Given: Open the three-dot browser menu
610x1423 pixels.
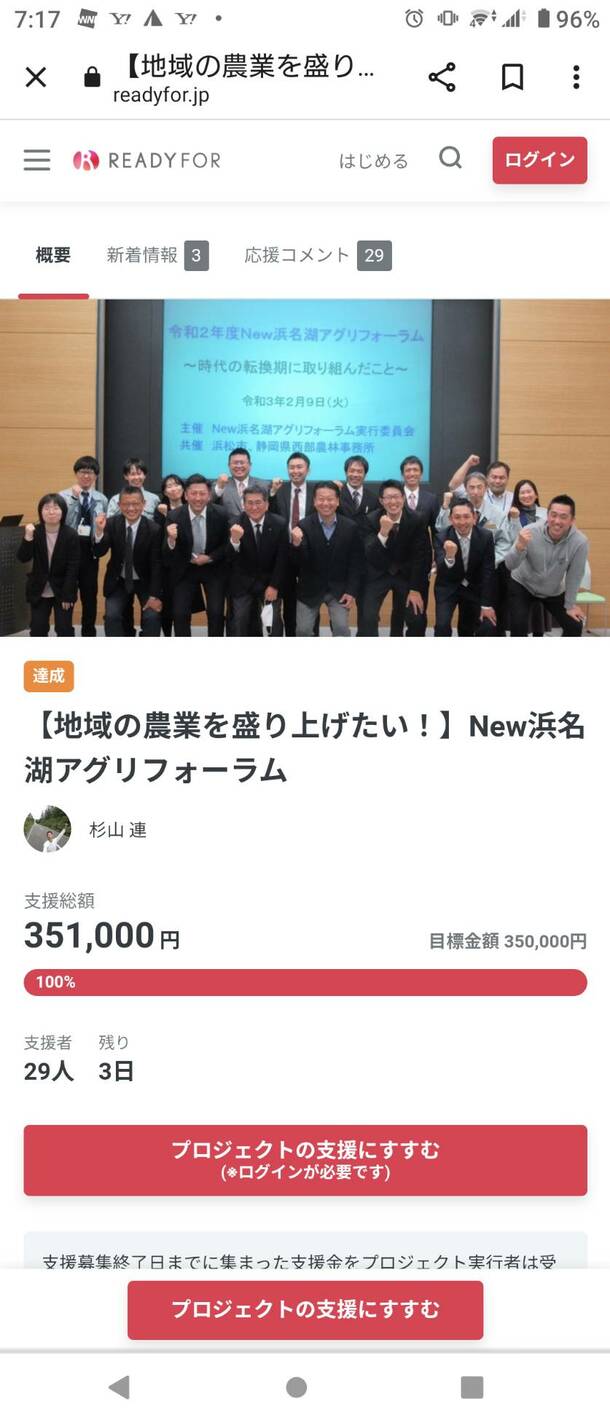Looking at the screenshot, I should [576, 77].
